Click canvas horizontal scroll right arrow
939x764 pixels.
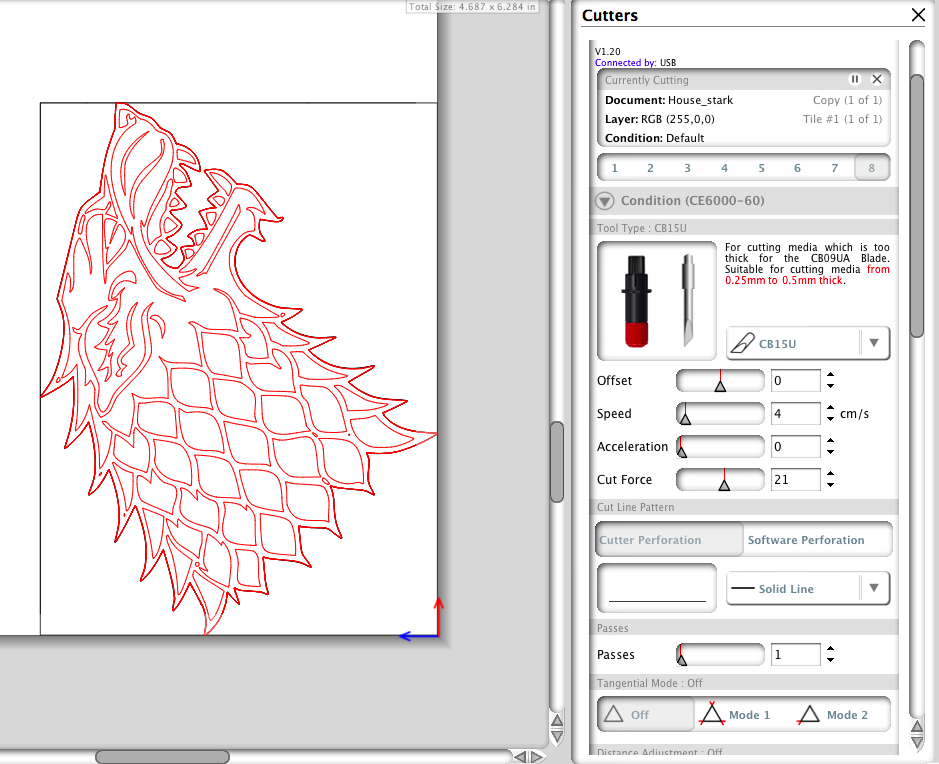pos(537,757)
